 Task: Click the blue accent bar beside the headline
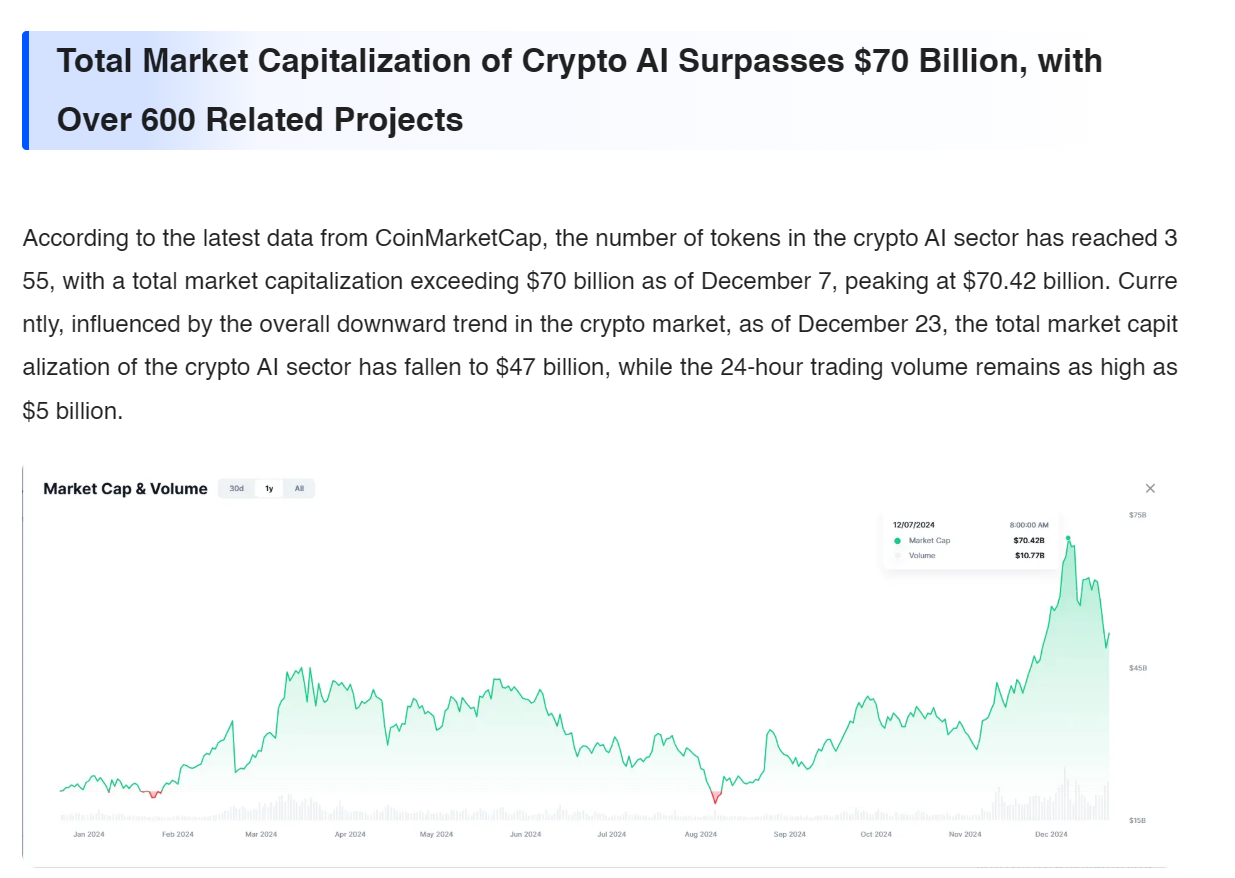point(26,88)
